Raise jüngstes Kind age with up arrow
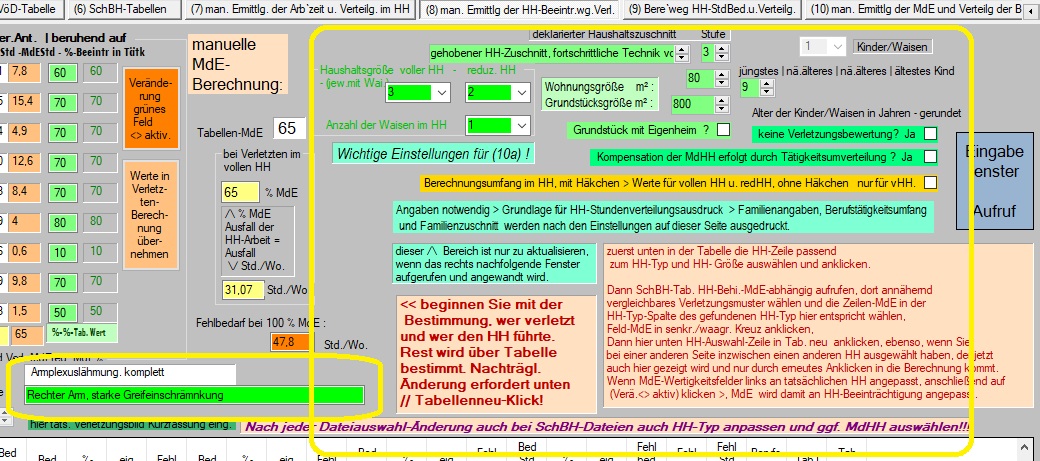The image size is (1040, 461). (x=767, y=82)
